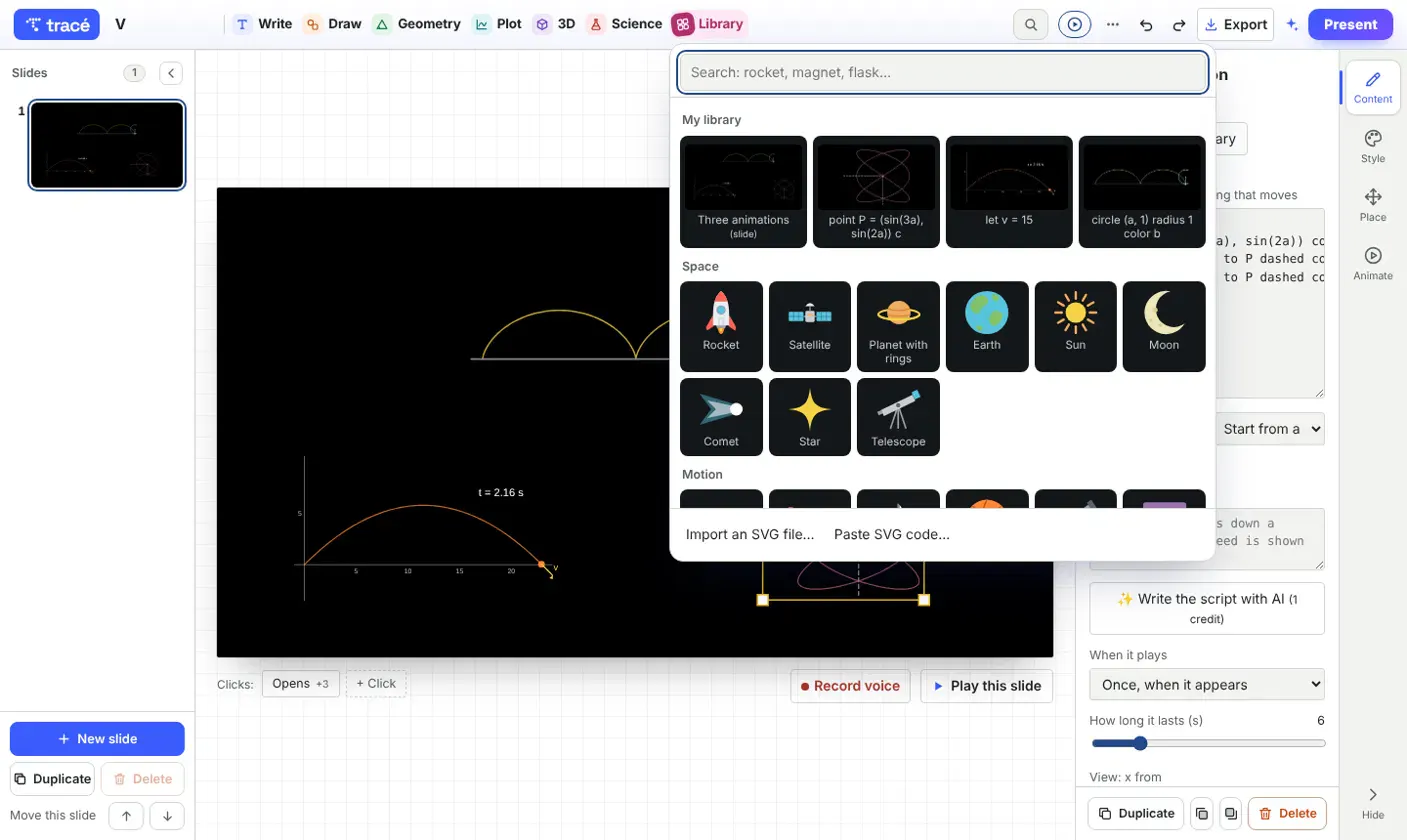Open the 'Start from a' dropdown
The height and width of the screenshot is (840, 1407).
(x=1269, y=429)
